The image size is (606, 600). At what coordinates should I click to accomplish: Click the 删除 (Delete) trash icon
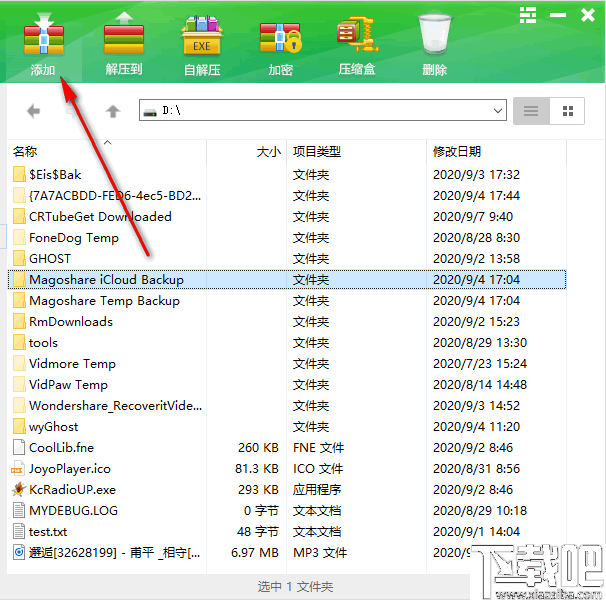click(x=435, y=34)
